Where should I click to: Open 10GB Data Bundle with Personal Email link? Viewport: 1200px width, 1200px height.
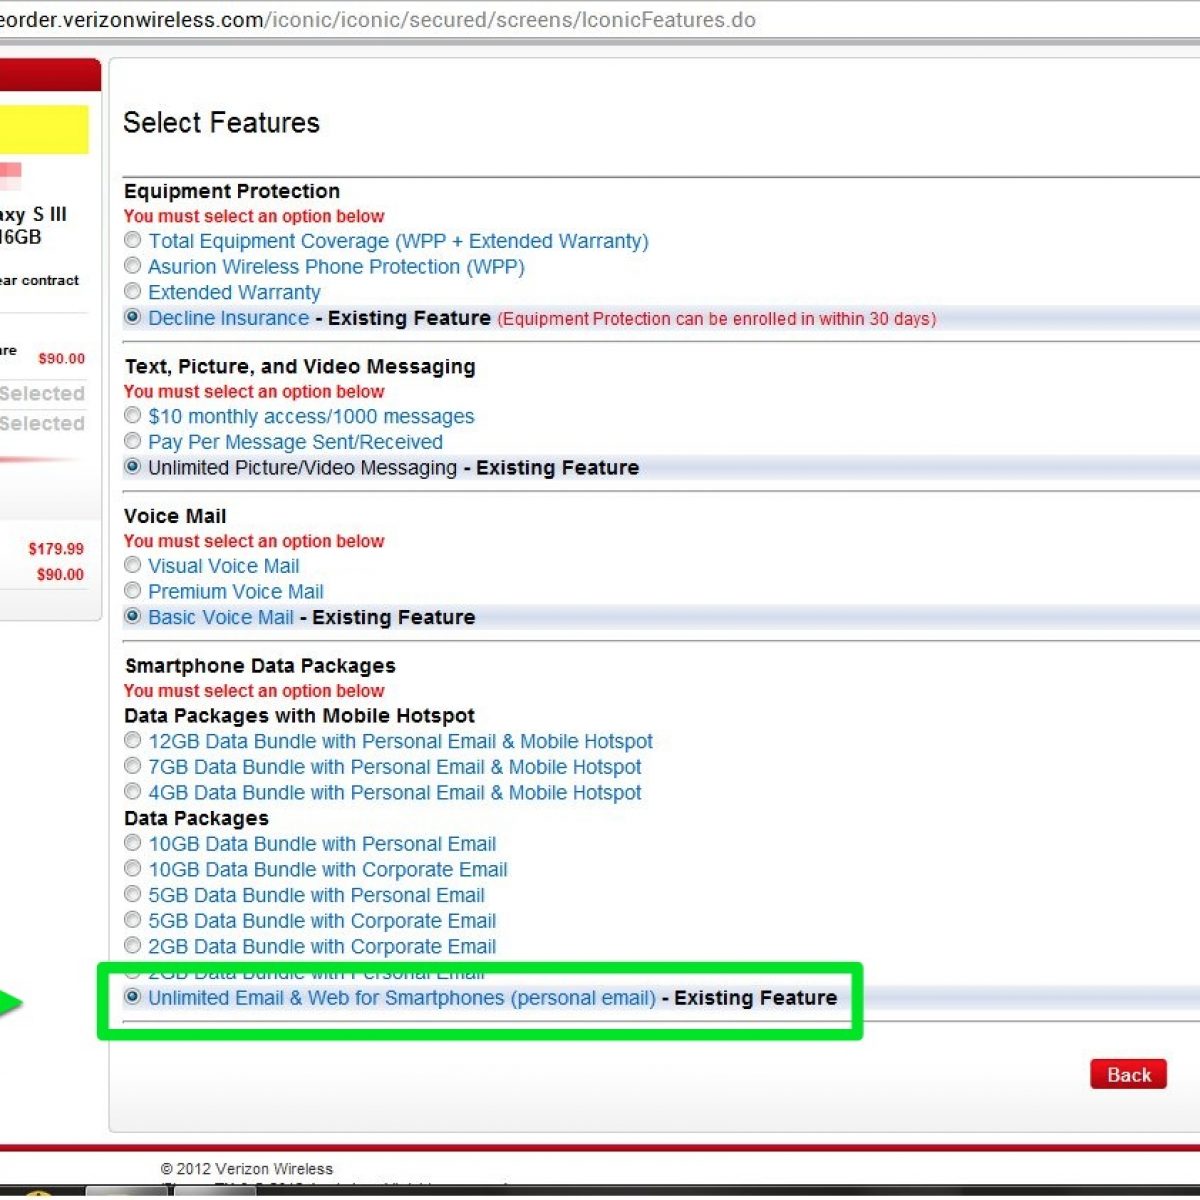coord(322,844)
